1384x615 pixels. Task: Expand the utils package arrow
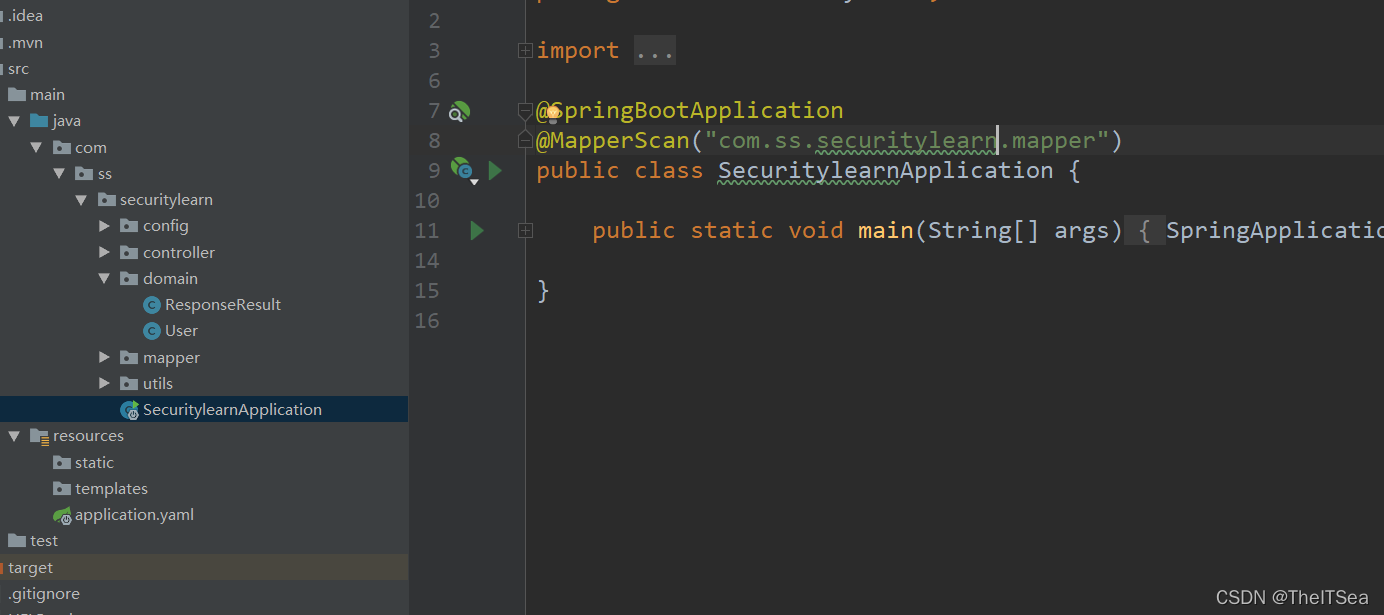(104, 383)
